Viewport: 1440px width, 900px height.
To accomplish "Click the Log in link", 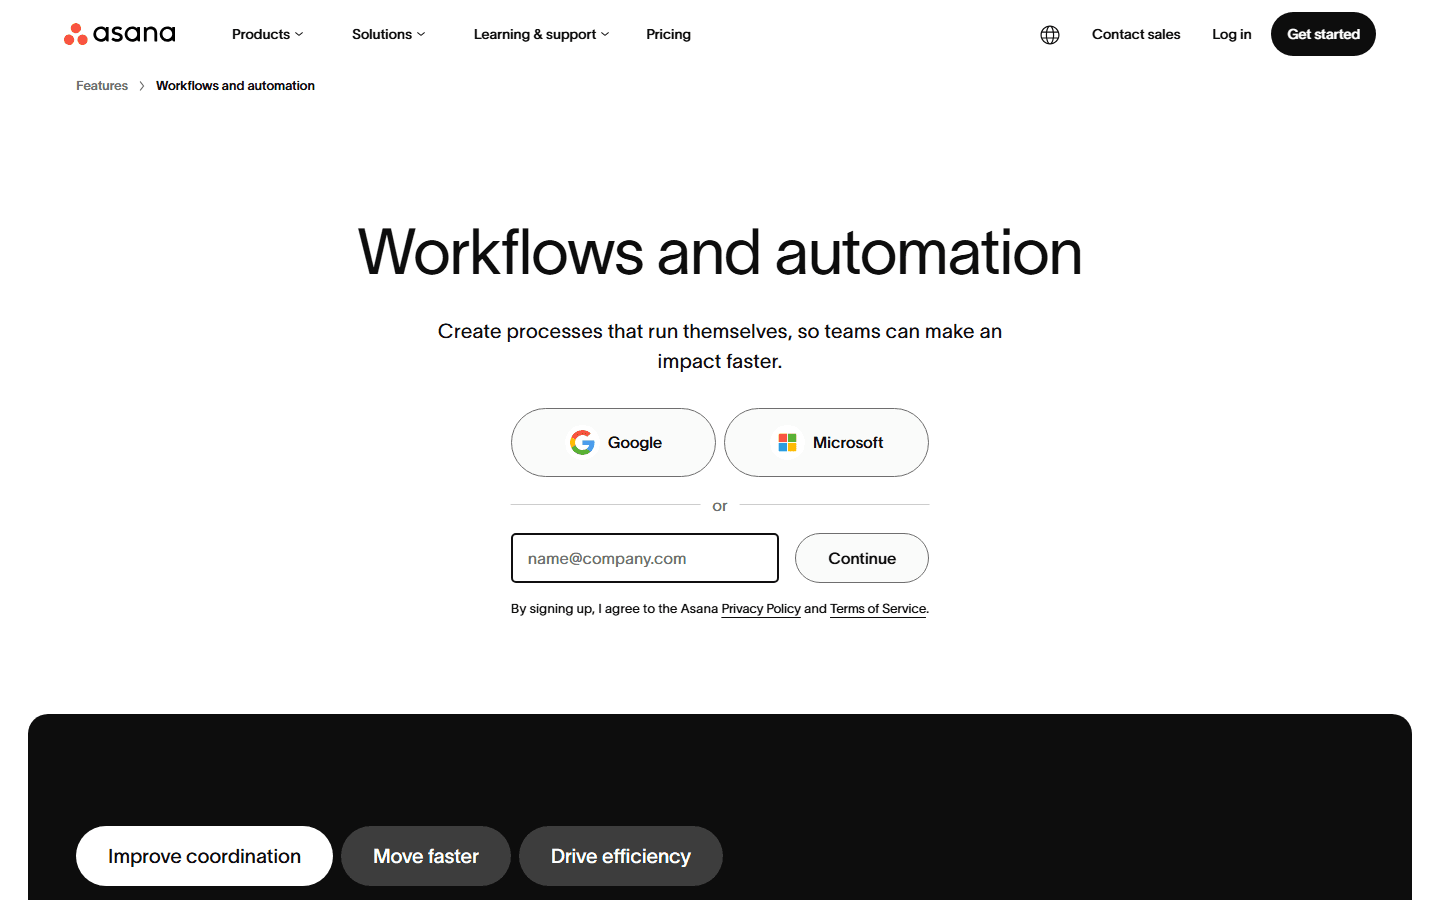I will [x=1232, y=34].
